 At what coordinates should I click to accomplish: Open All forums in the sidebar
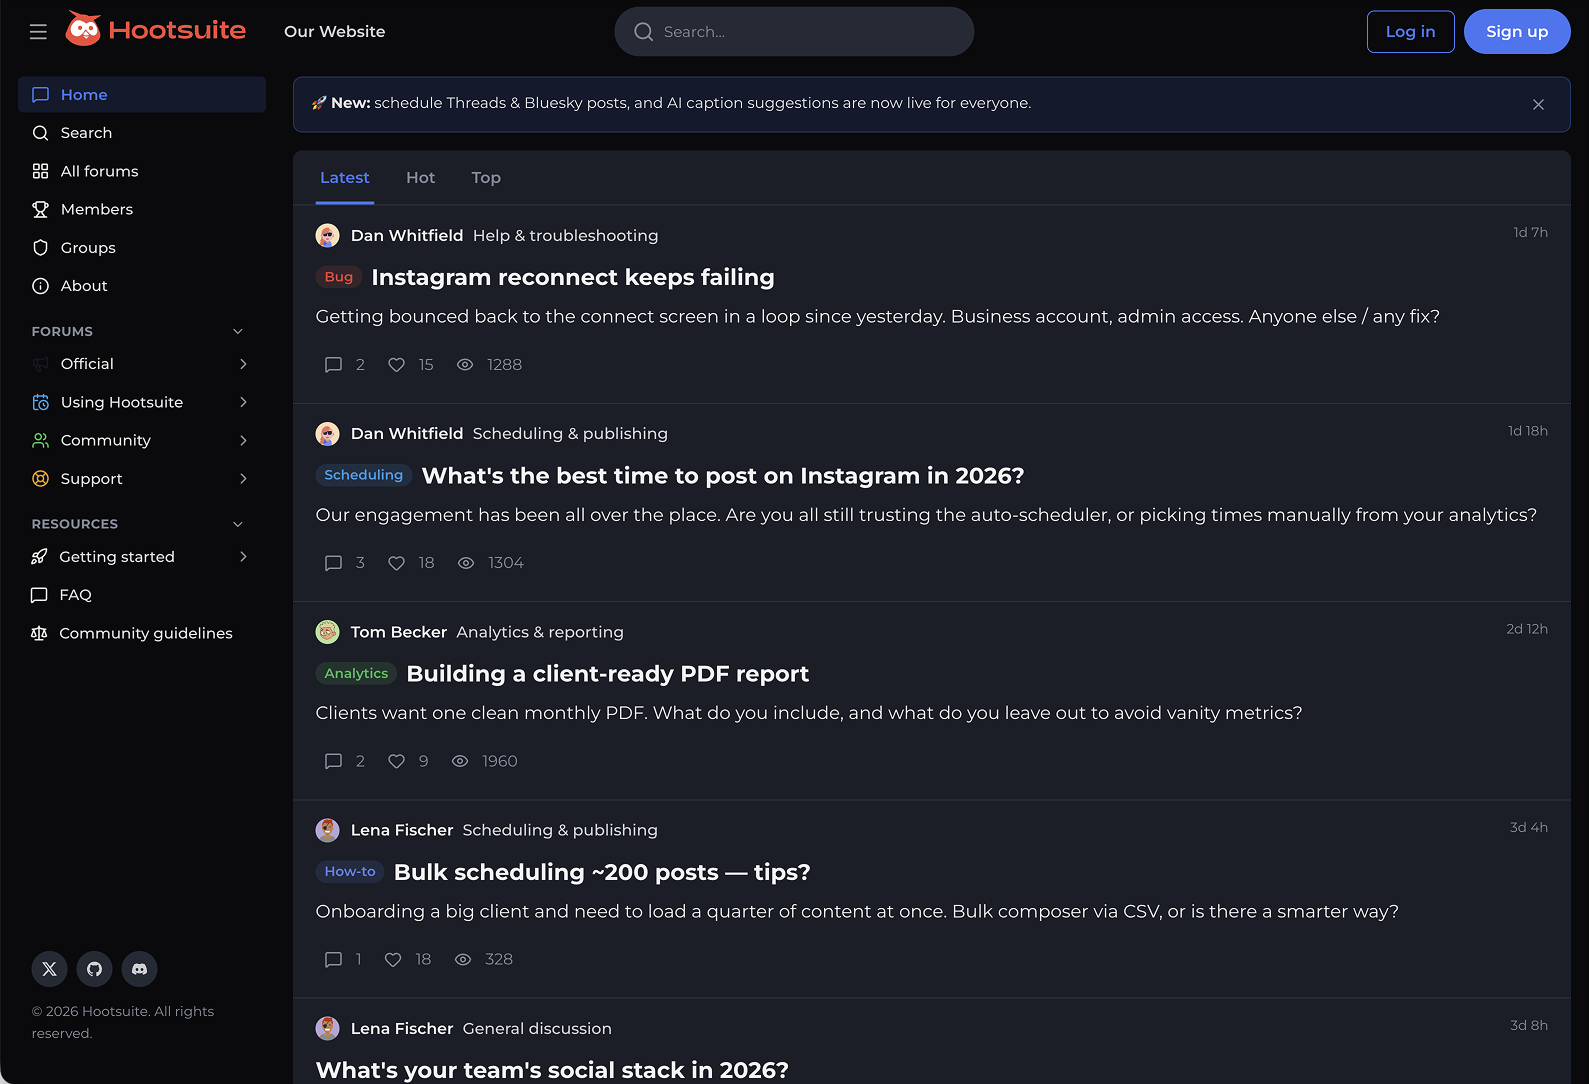click(x=142, y=171)
